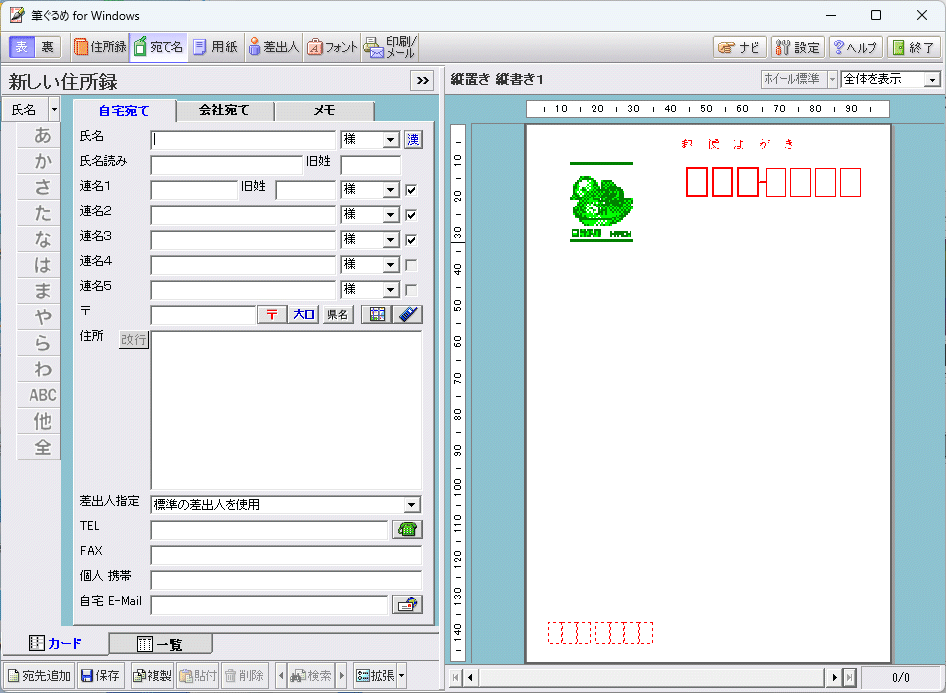Viewport: 946px width, 693px height.
Task: Open the 氏名 index sort dropdown
Action: pos(54,110)
